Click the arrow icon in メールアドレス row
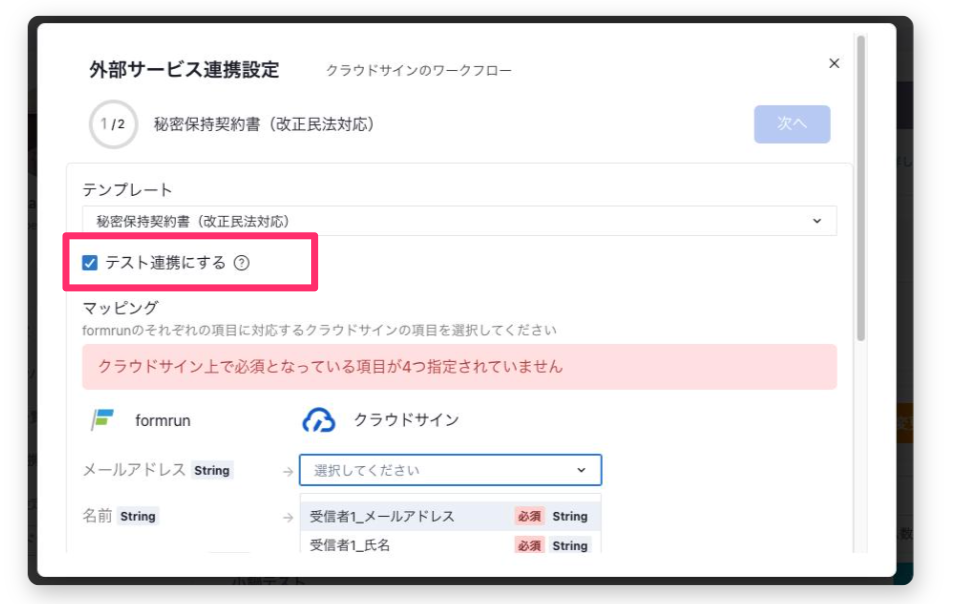This screenshot has width=957, height=604. tap(288, 471)
